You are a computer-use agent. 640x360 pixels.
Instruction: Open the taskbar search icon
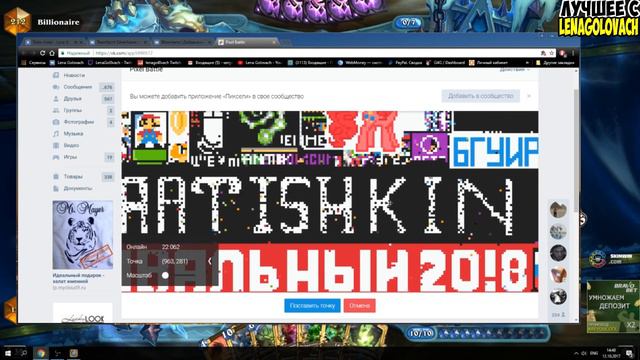[x=24, y=353]
